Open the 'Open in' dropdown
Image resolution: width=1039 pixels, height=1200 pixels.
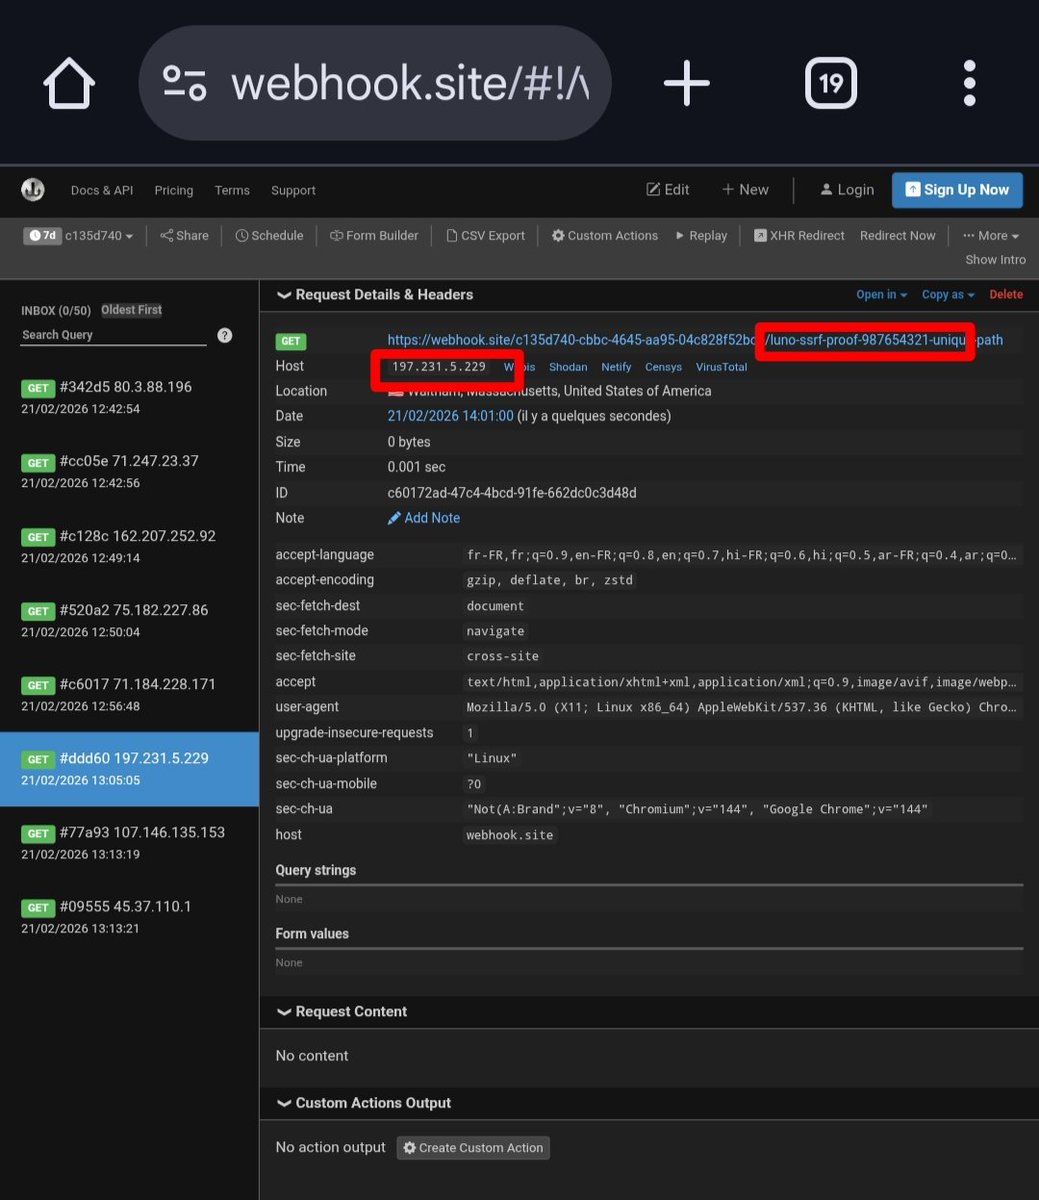click(x=881, y=295)
